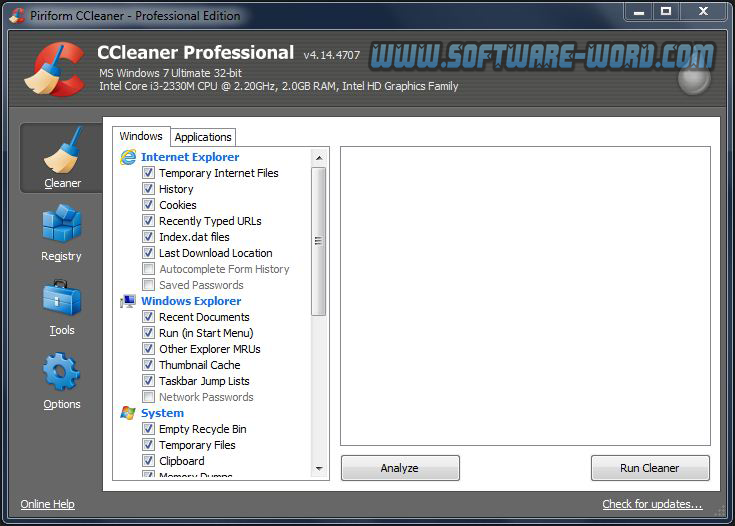Screen dimensions: 735x526
Task: Click the Tools label in sidebar
Action: [62, 330]
